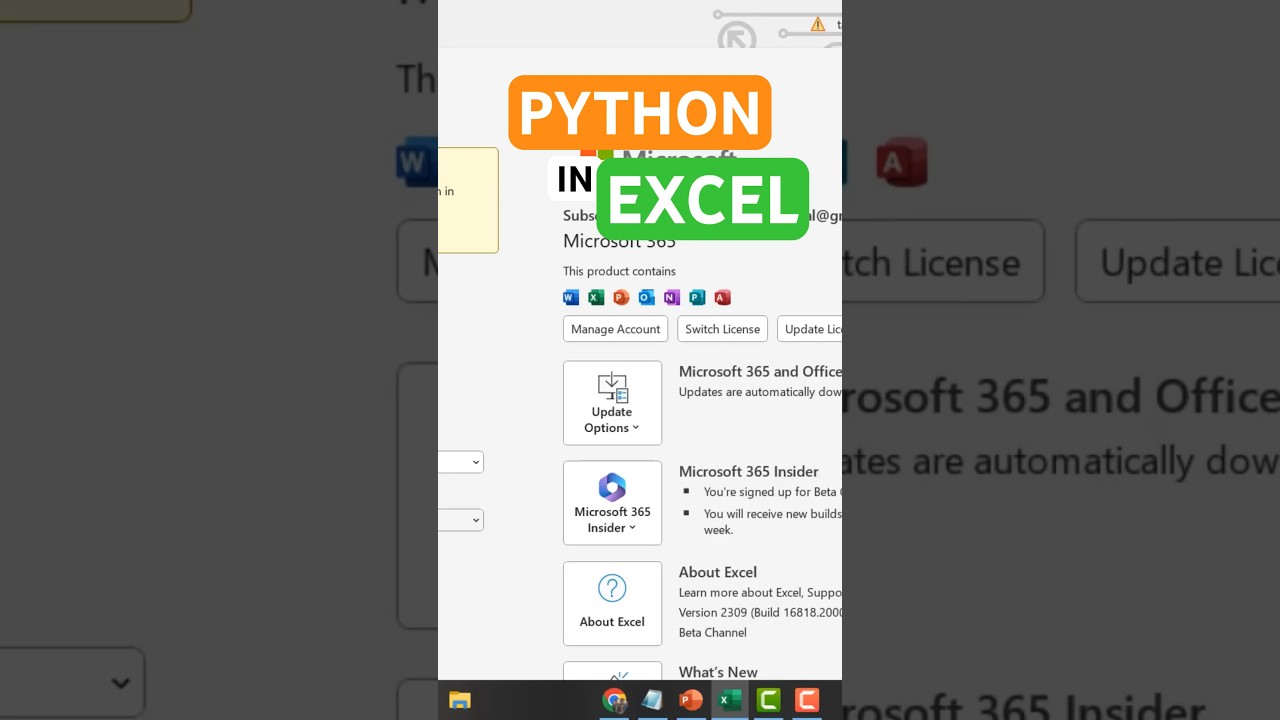
Task: Click the blurred background dropdown chevron
Action: pos(121,684)
